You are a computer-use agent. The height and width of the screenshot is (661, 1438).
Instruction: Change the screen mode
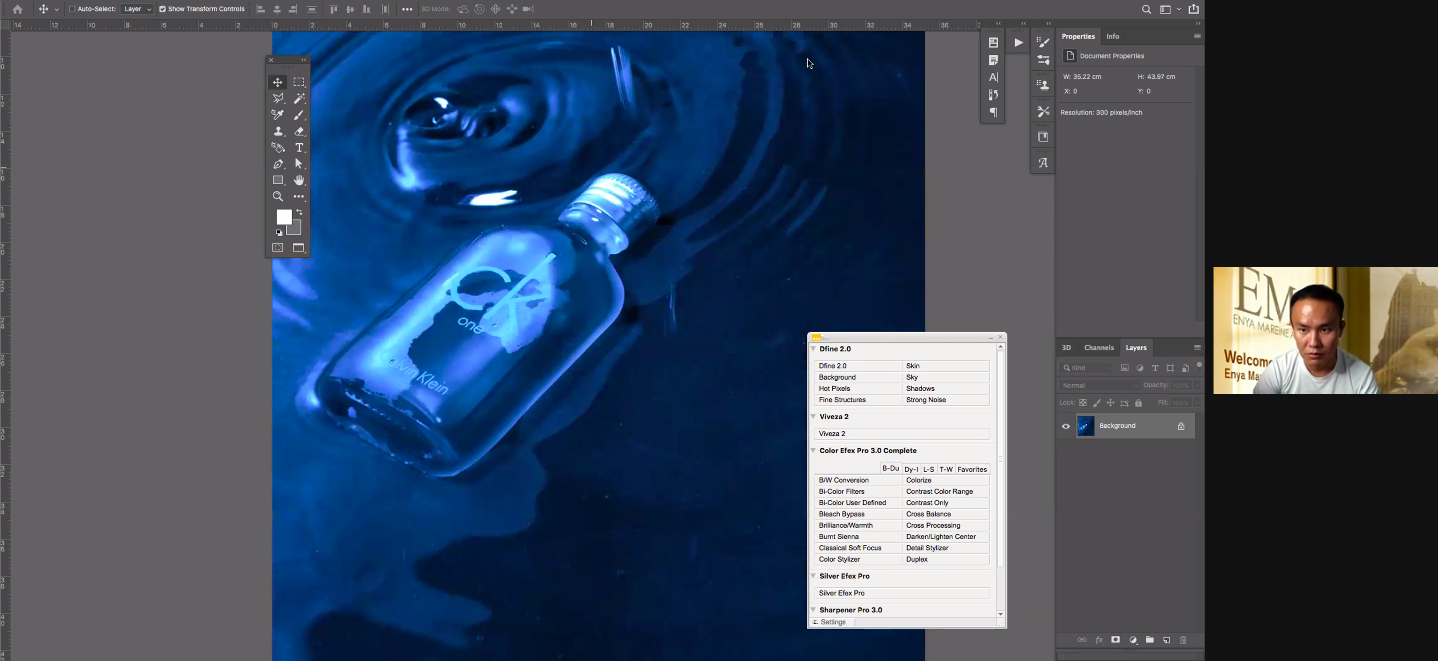pos(299,248)
